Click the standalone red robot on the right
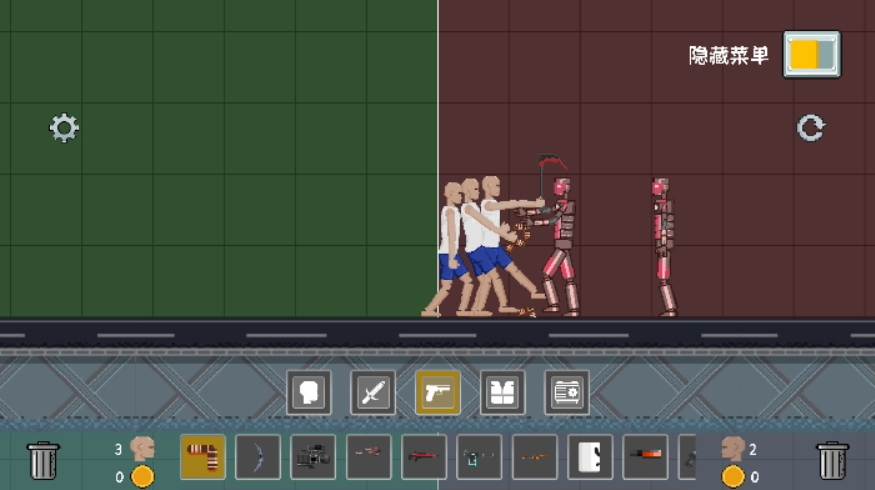 coord(662,246)
